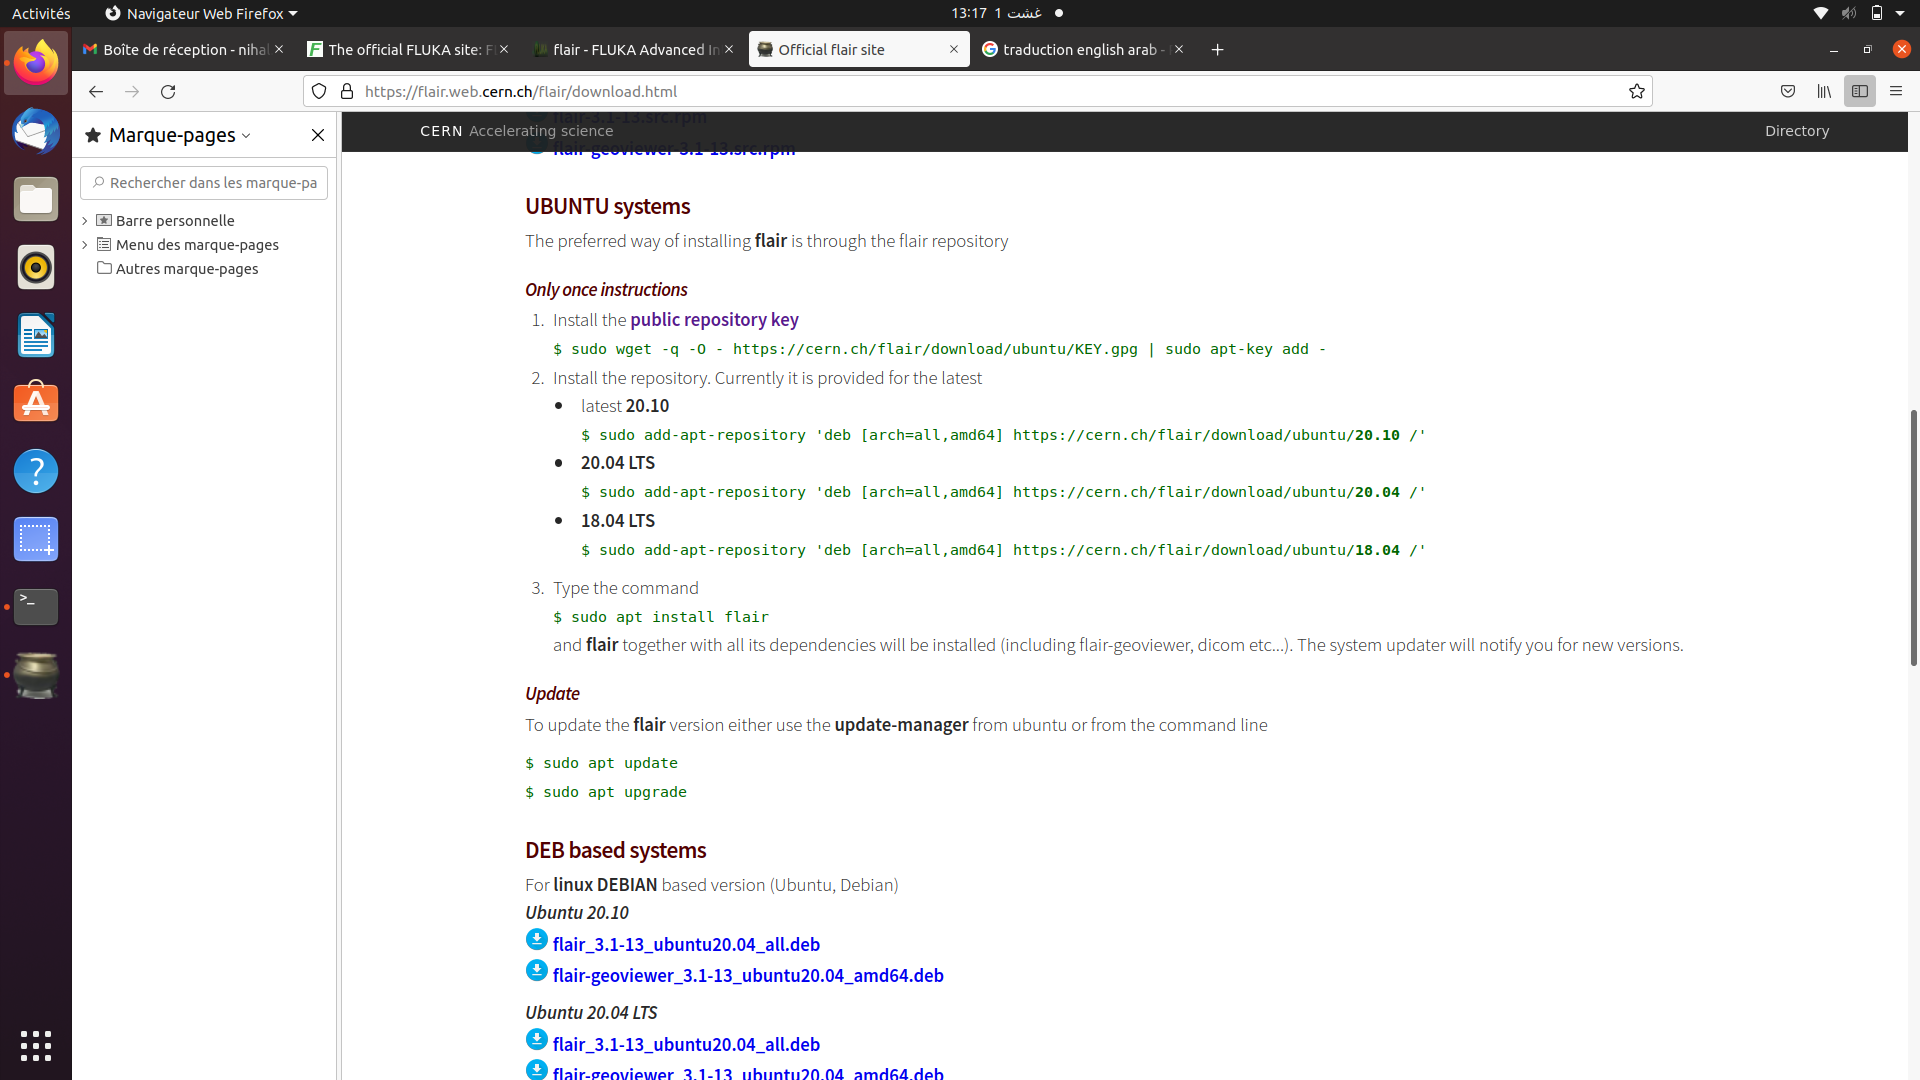Click the battery indicator in top bar

(1877, 13)
